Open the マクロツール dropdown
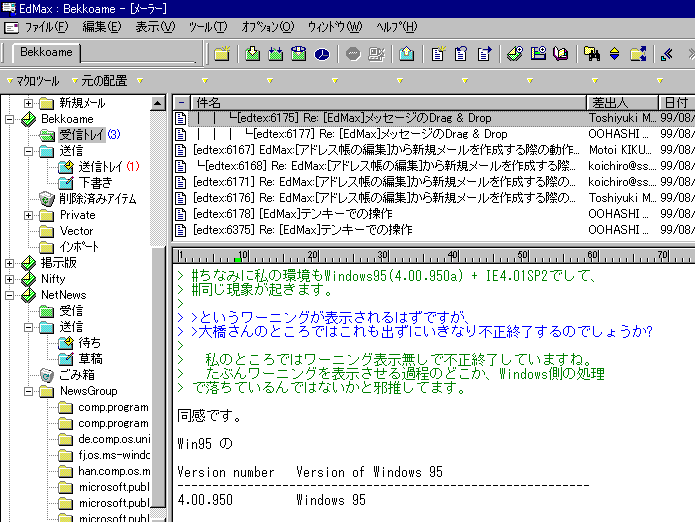 [x=33, y=81]
